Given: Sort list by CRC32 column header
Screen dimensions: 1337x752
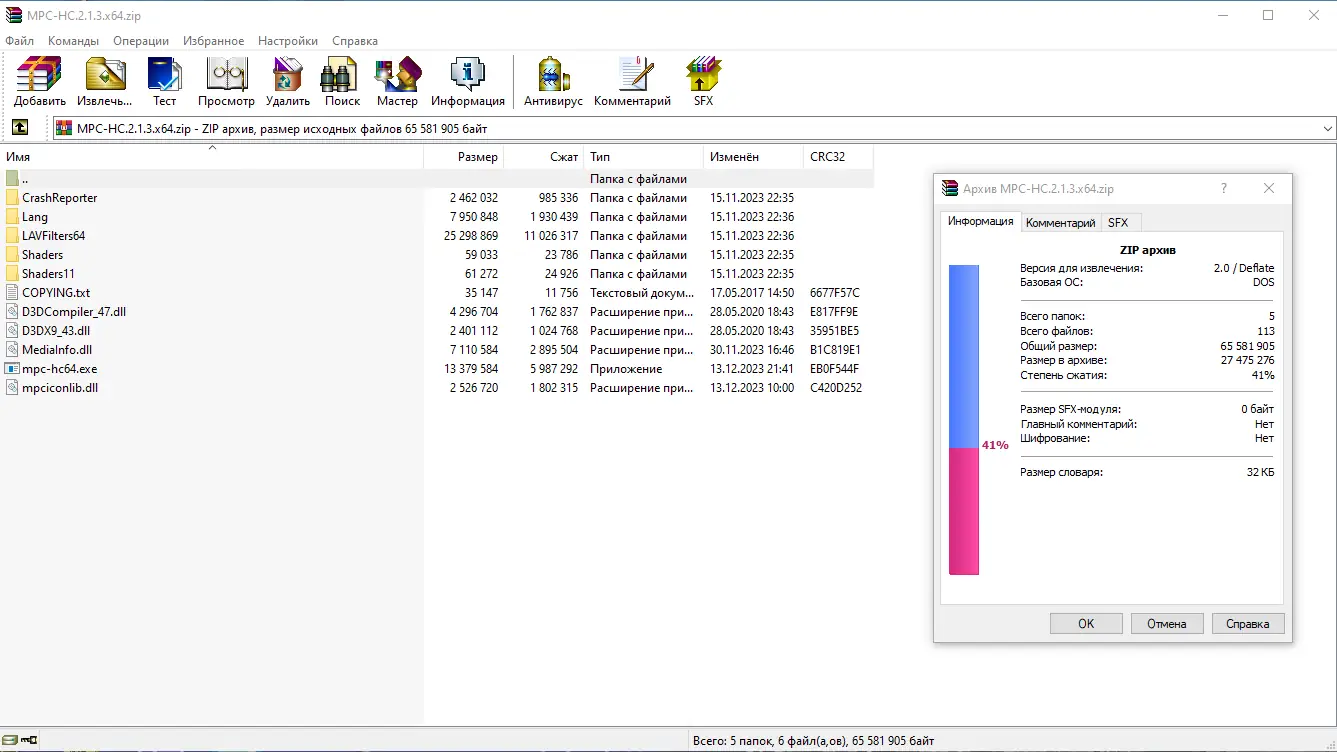Looking at the screenshot, I should pyautogui.click(x=838, y=157).
